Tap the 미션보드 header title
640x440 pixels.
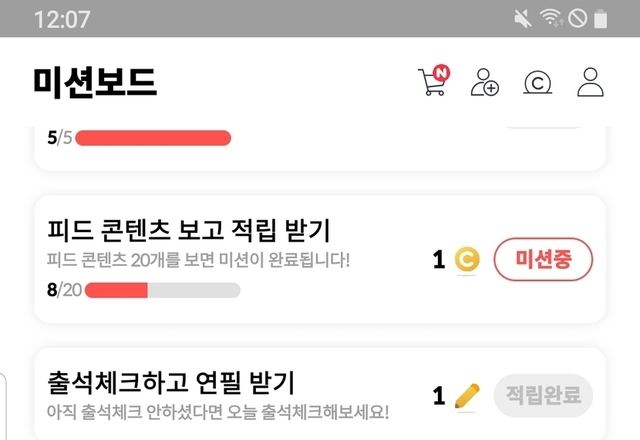click(x=95, y=82)
